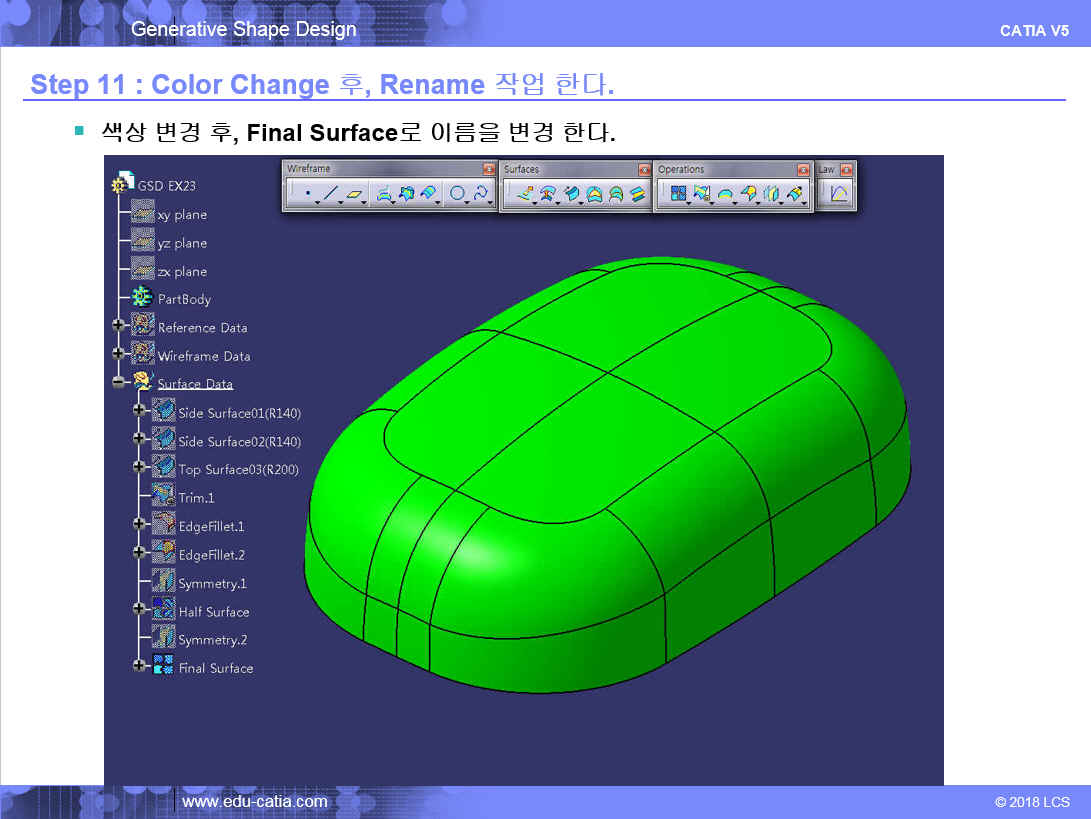Pick the Plane tool in Wireframe toolbar
The height and width of the screenshot is (819, 1091).
(x=356, y=194)
